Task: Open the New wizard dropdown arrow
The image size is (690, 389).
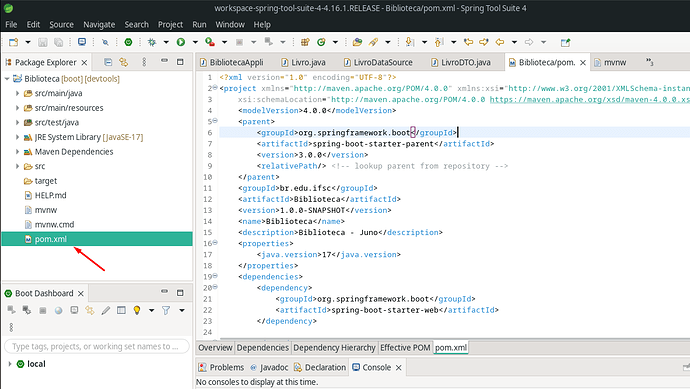Action: click(x=28, y=42)
